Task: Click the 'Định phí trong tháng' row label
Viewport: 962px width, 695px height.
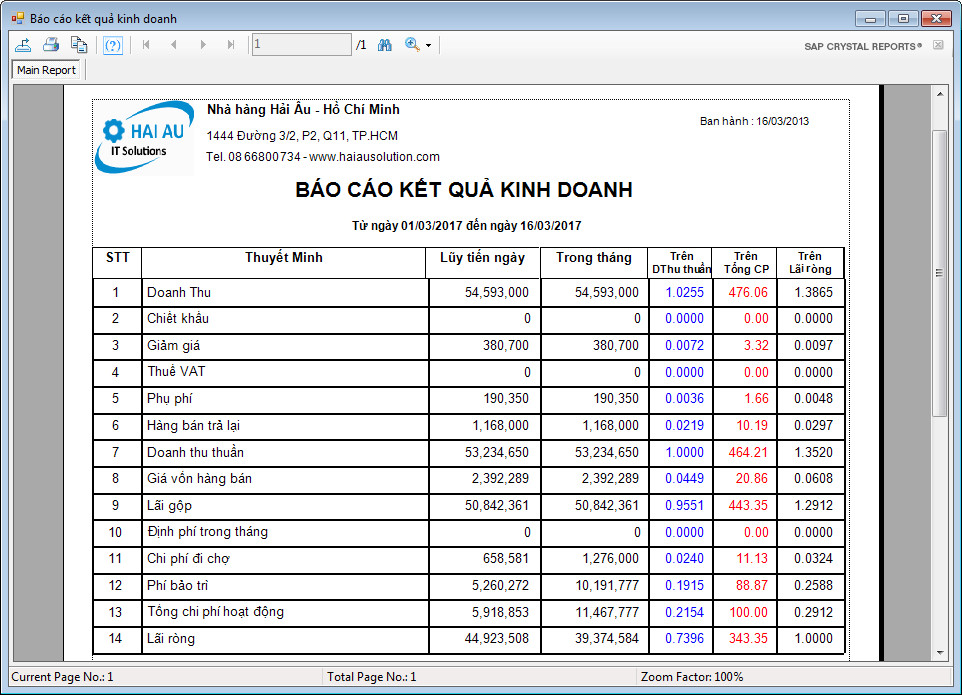Action: click(207, 532)
